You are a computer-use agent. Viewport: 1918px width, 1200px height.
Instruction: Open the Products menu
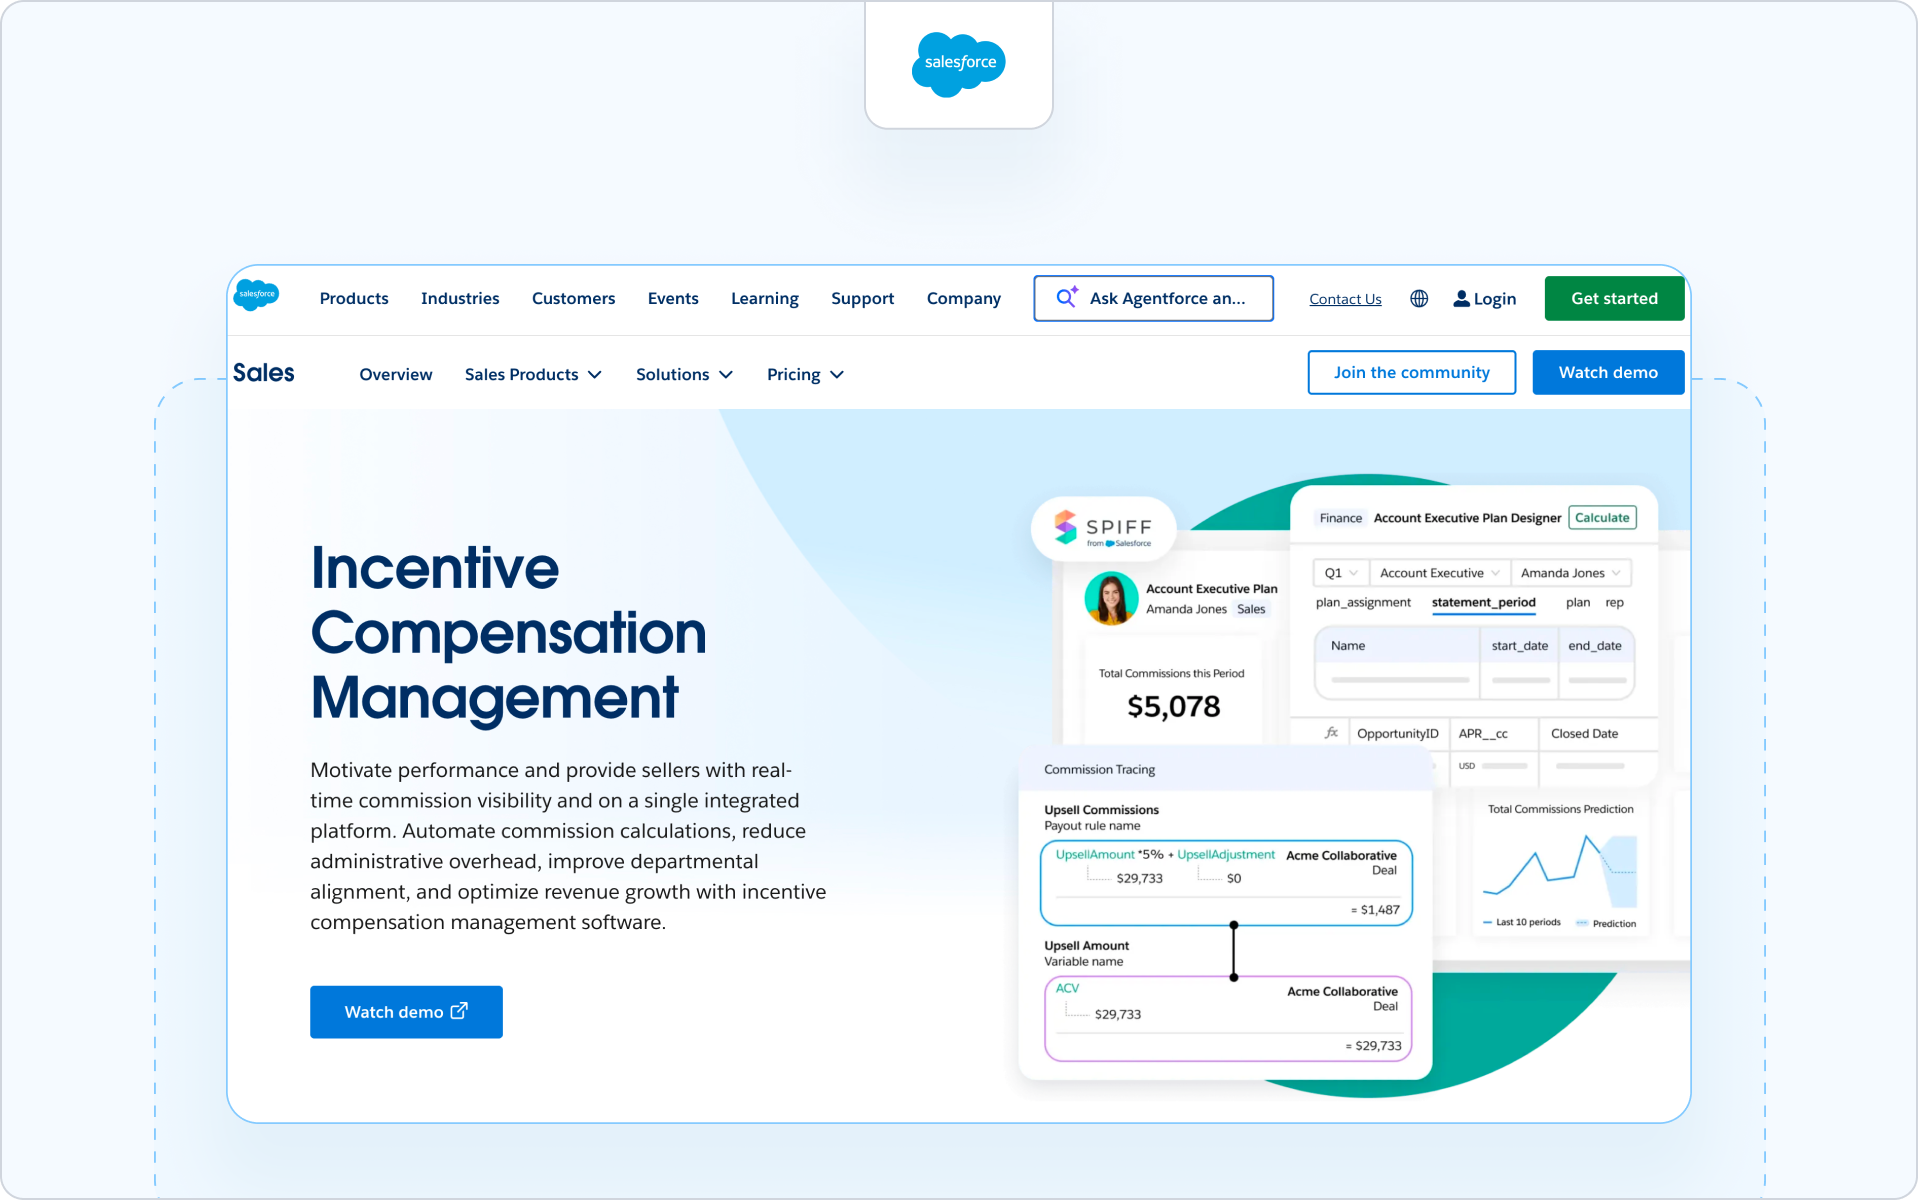(x=354, y=299)
